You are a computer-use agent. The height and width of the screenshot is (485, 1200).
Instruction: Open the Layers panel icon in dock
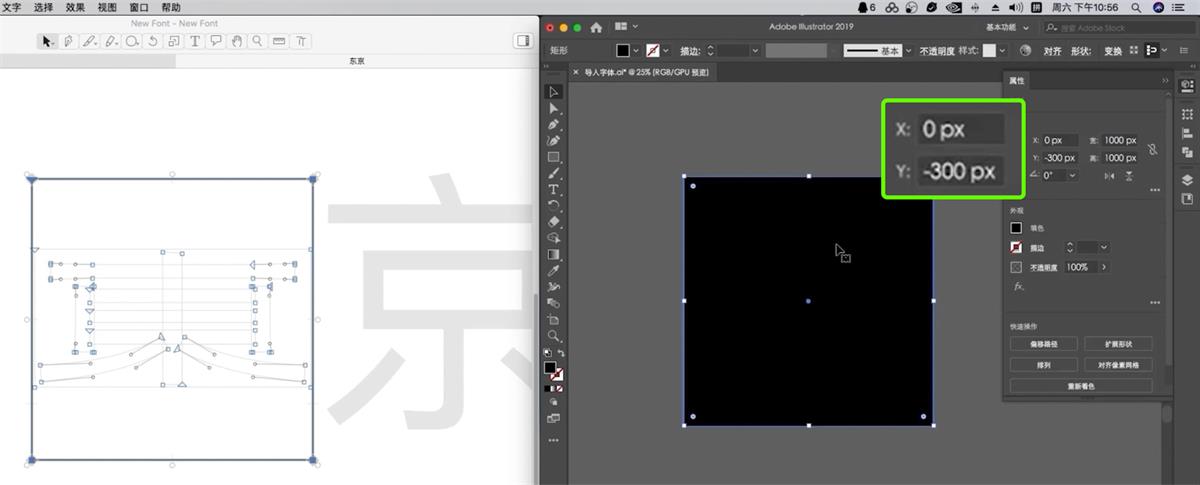pyautogui.click(x=1187, y=180)
